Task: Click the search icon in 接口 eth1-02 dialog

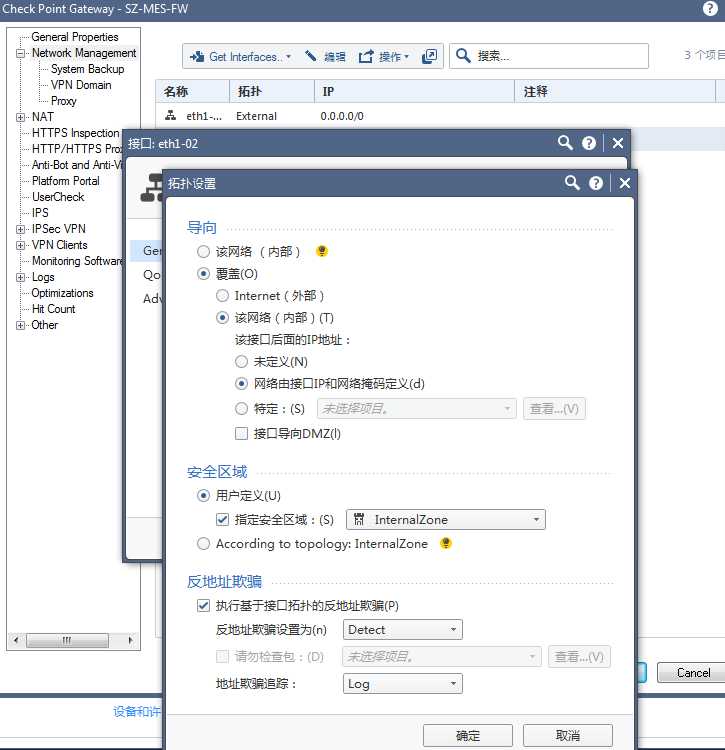Action: 565,143
